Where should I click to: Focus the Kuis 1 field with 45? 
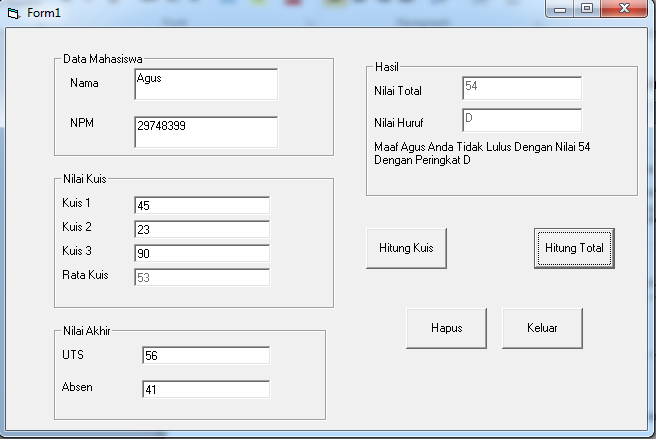[x=202, y=205]
